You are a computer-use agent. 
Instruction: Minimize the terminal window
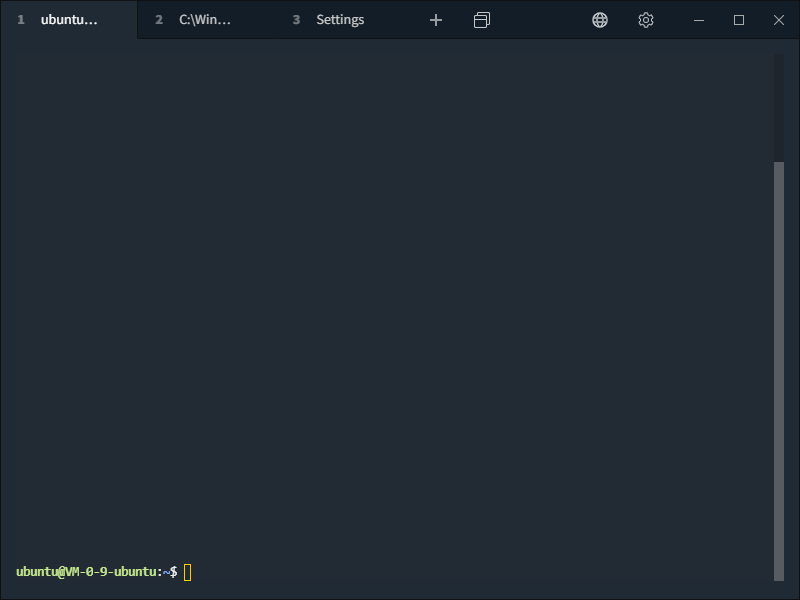click(699, 20)
